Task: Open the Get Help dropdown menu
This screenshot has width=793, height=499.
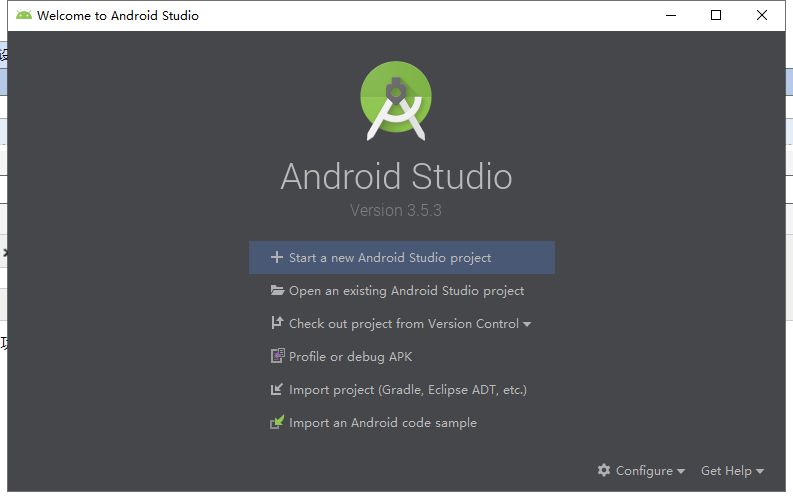Action: [732, 471]
